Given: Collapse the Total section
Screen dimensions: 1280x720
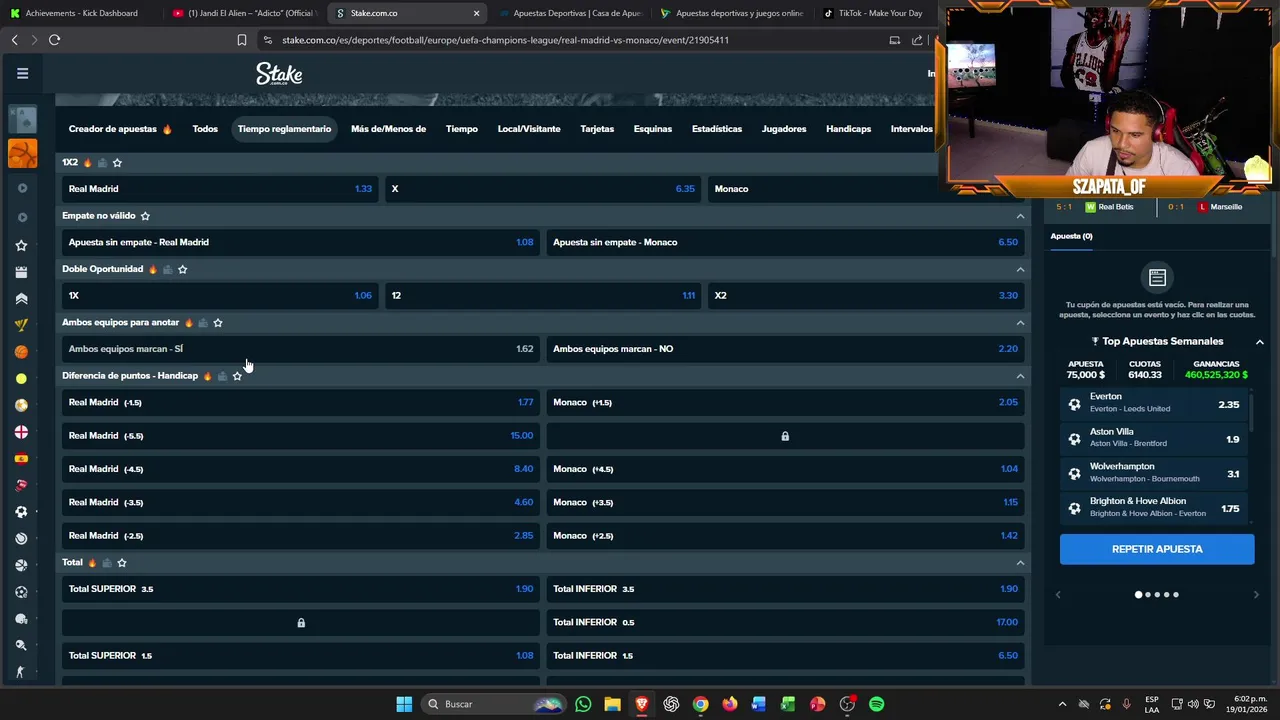Looking at the screenshot, I should [1020, 562].
